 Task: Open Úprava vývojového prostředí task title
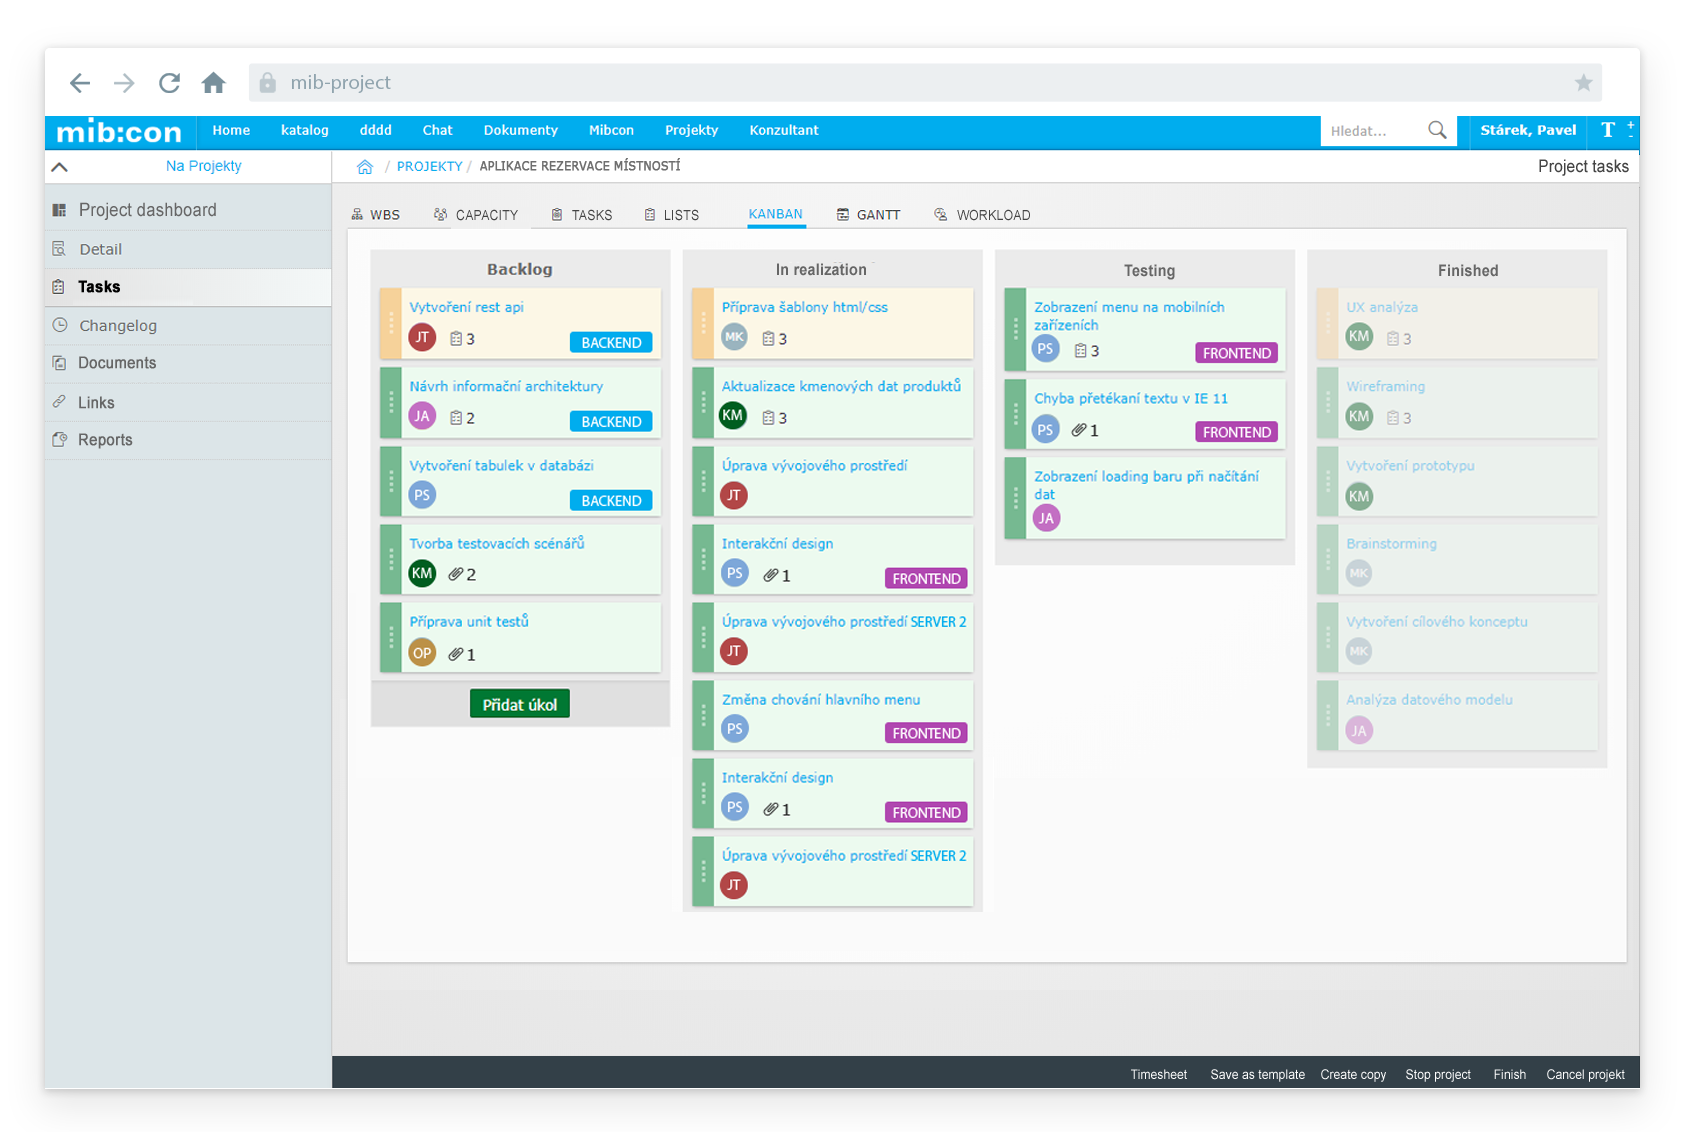pyautogui.click(x=814, y=465)
